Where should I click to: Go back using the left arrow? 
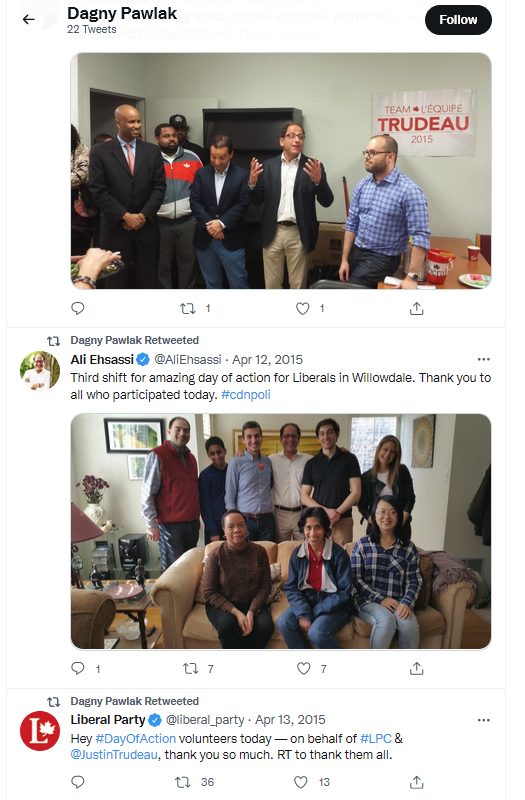[29, 20]
